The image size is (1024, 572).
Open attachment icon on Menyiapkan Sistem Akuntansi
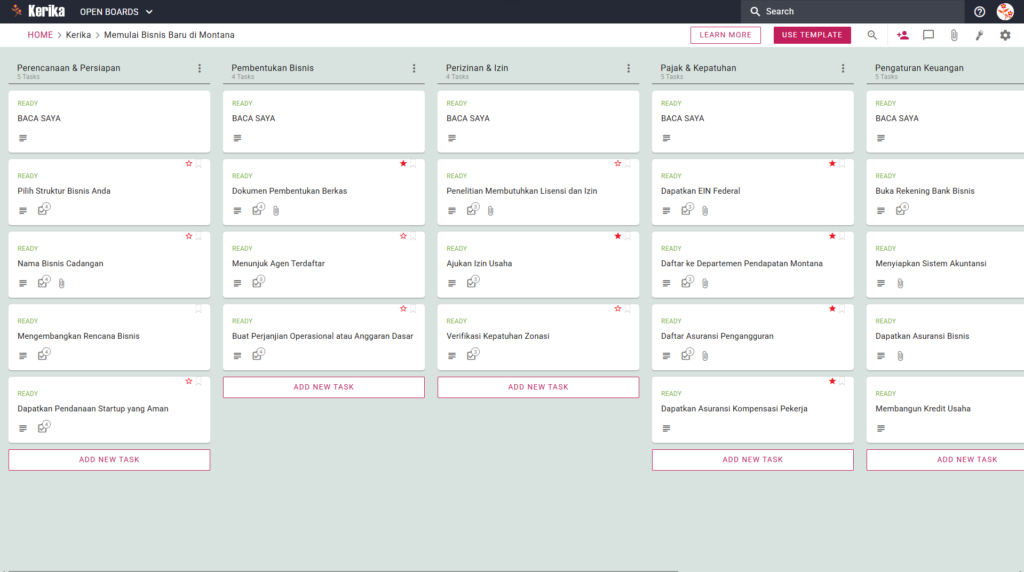click(x=900, y=283)
